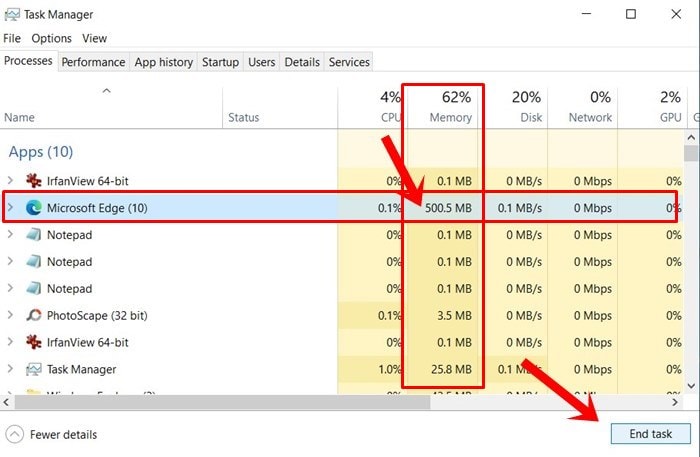Sort by the Status column header
This screenshot has width=700, height=457.
280,107
